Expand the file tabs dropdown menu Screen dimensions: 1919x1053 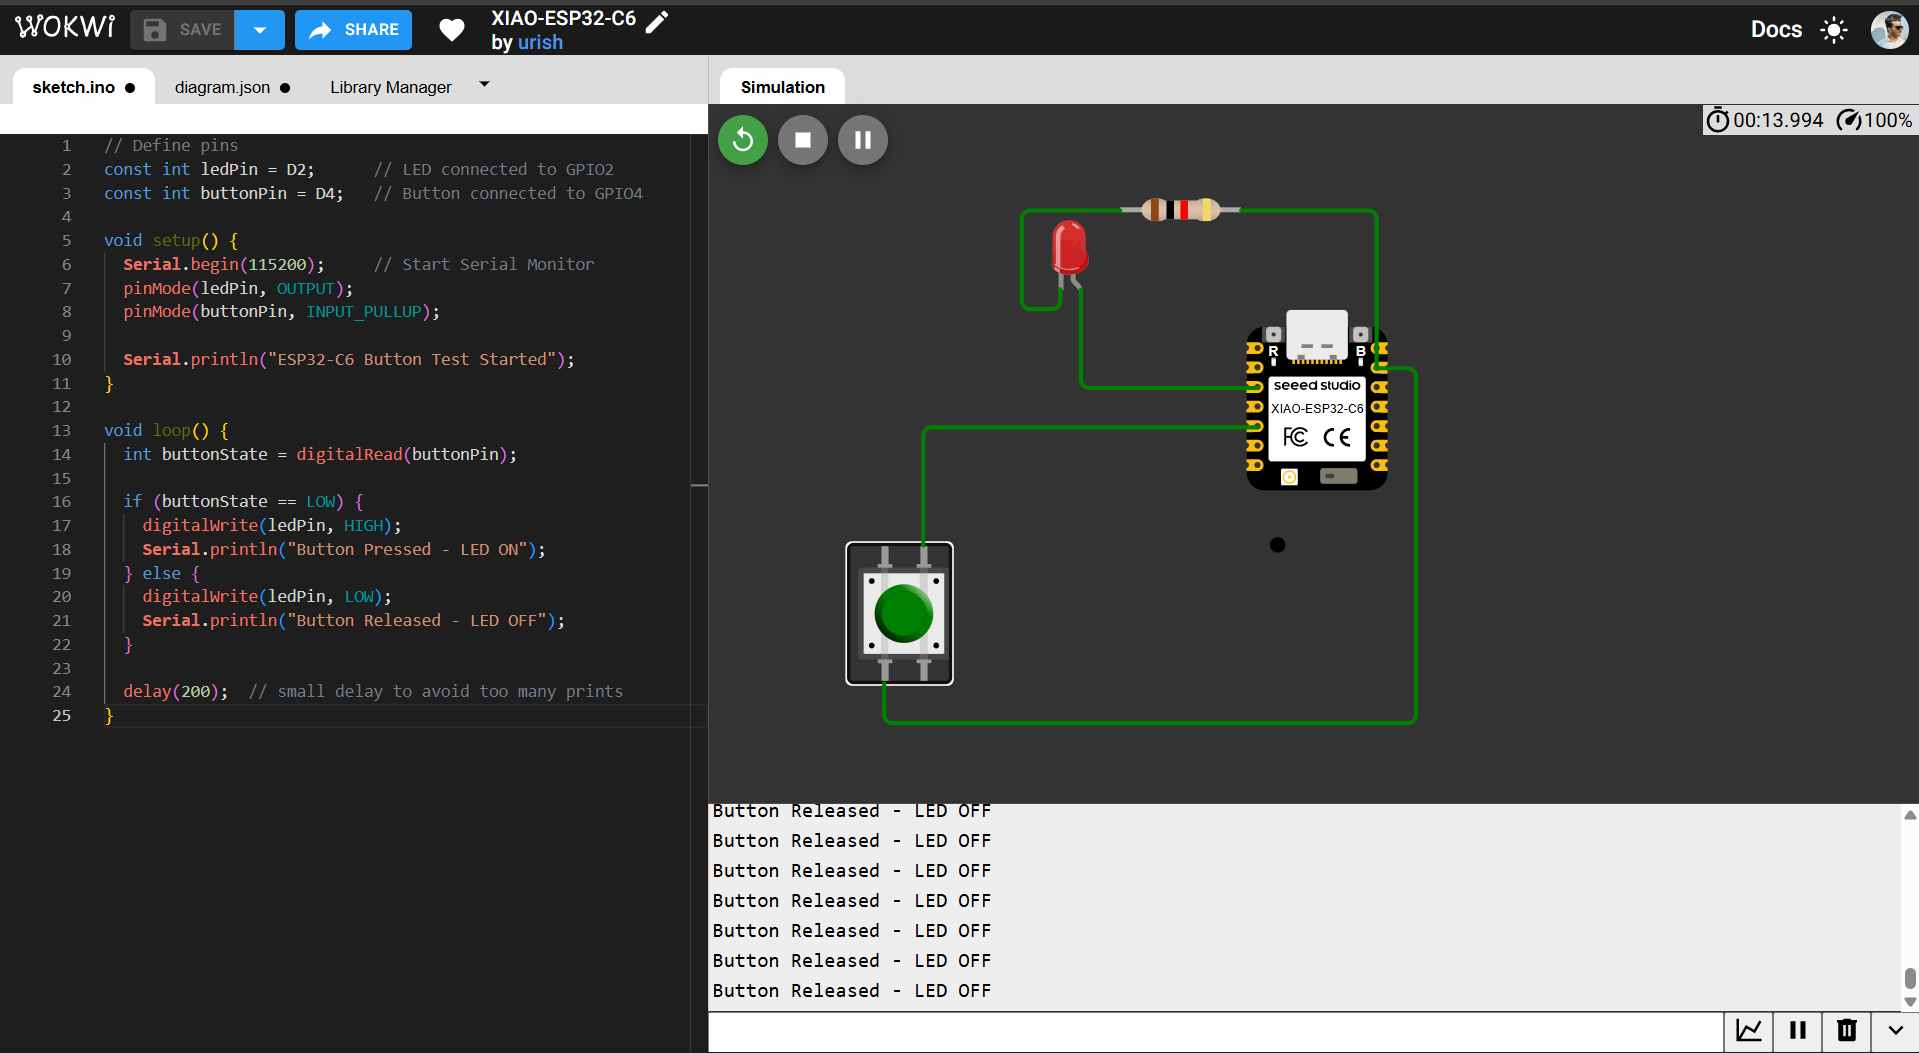pyautogui.click(x=485, y=85)
